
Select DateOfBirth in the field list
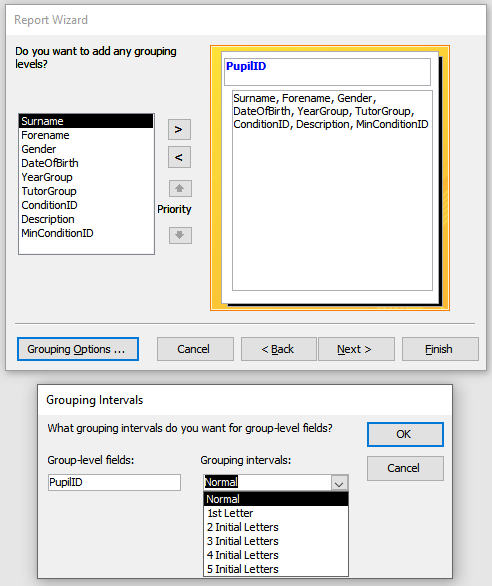click(86, 163)
